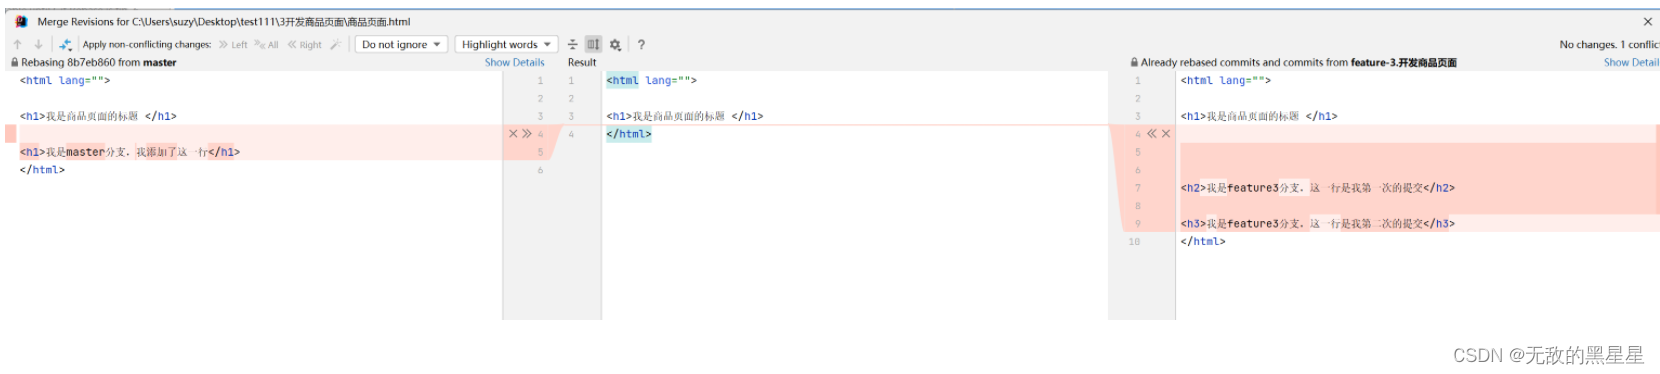Close the Merge Revisions window
This screenshot has height=374, width=1660.
click(x=1648, y=21)
